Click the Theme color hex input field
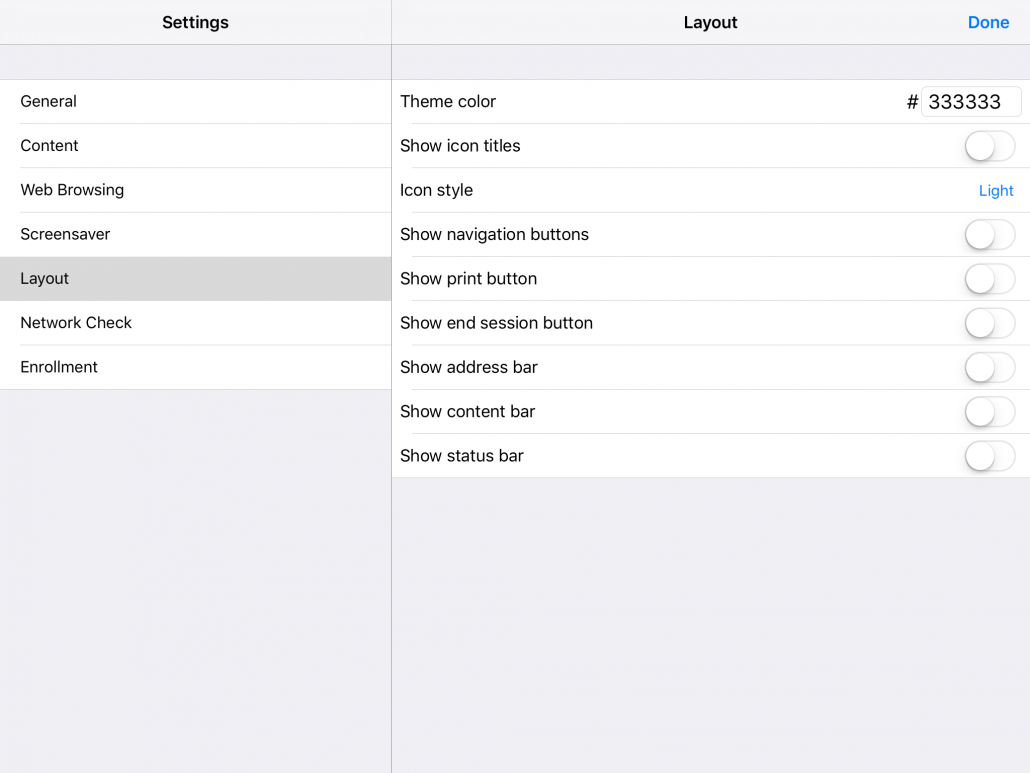Screen dimensions: 1030x773 point(971,102)
